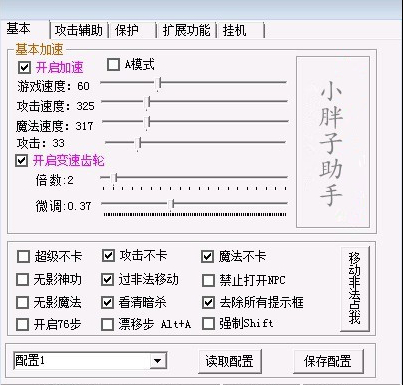Click the 攻击速度: 325 label
This screenshot has width=404, height=385.
point(56,106)
